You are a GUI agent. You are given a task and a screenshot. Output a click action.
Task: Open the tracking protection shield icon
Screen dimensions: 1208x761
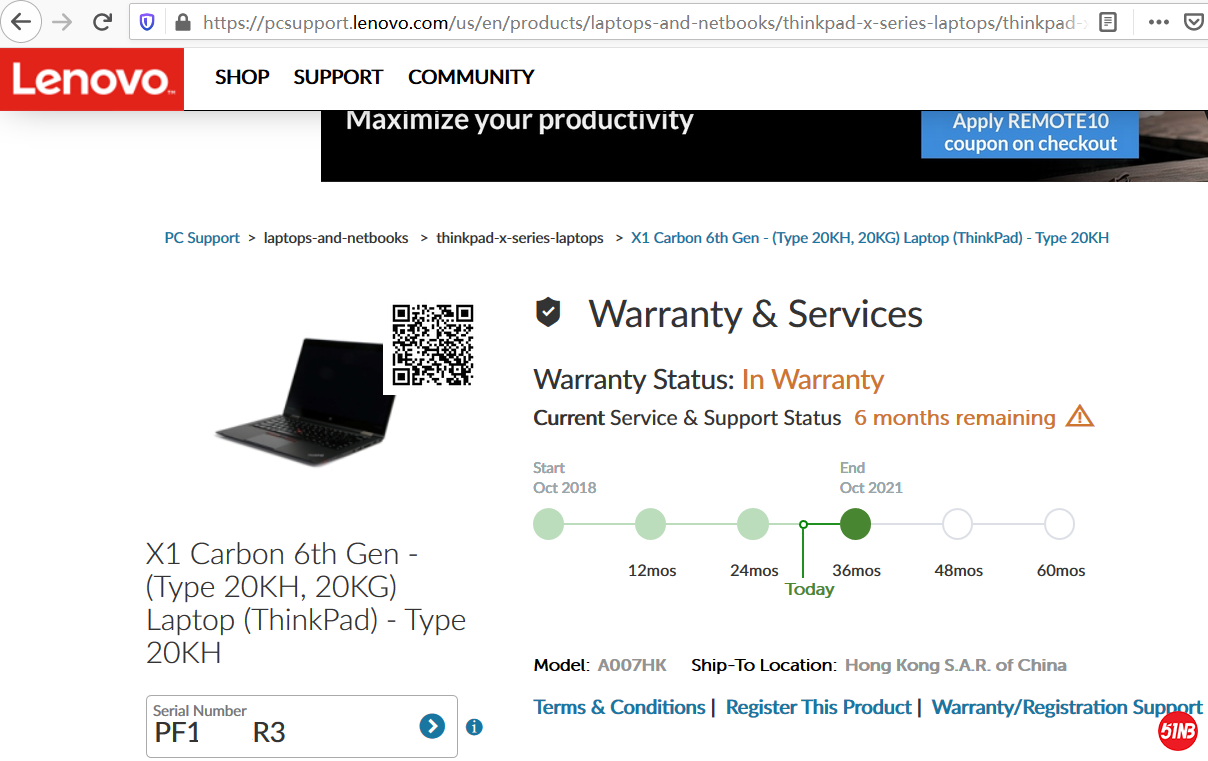pos(147,22)
